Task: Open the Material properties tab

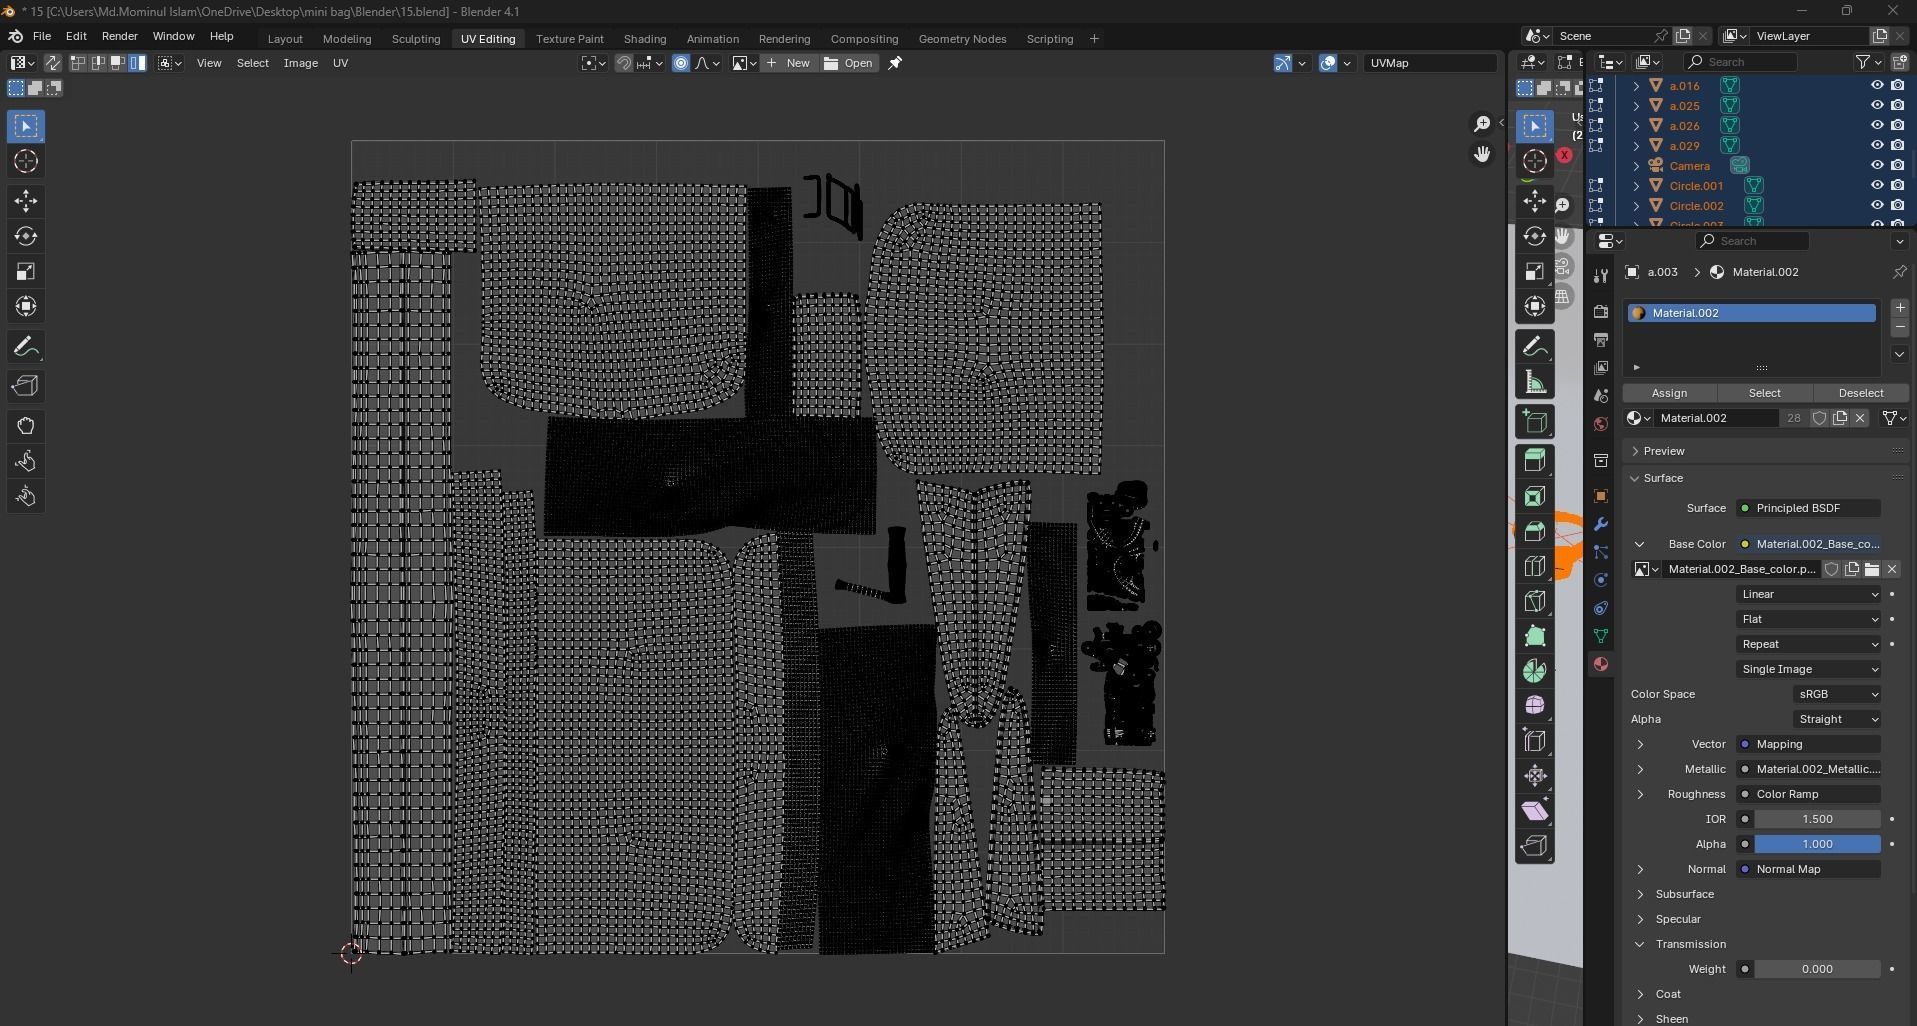Action: 1601,664
